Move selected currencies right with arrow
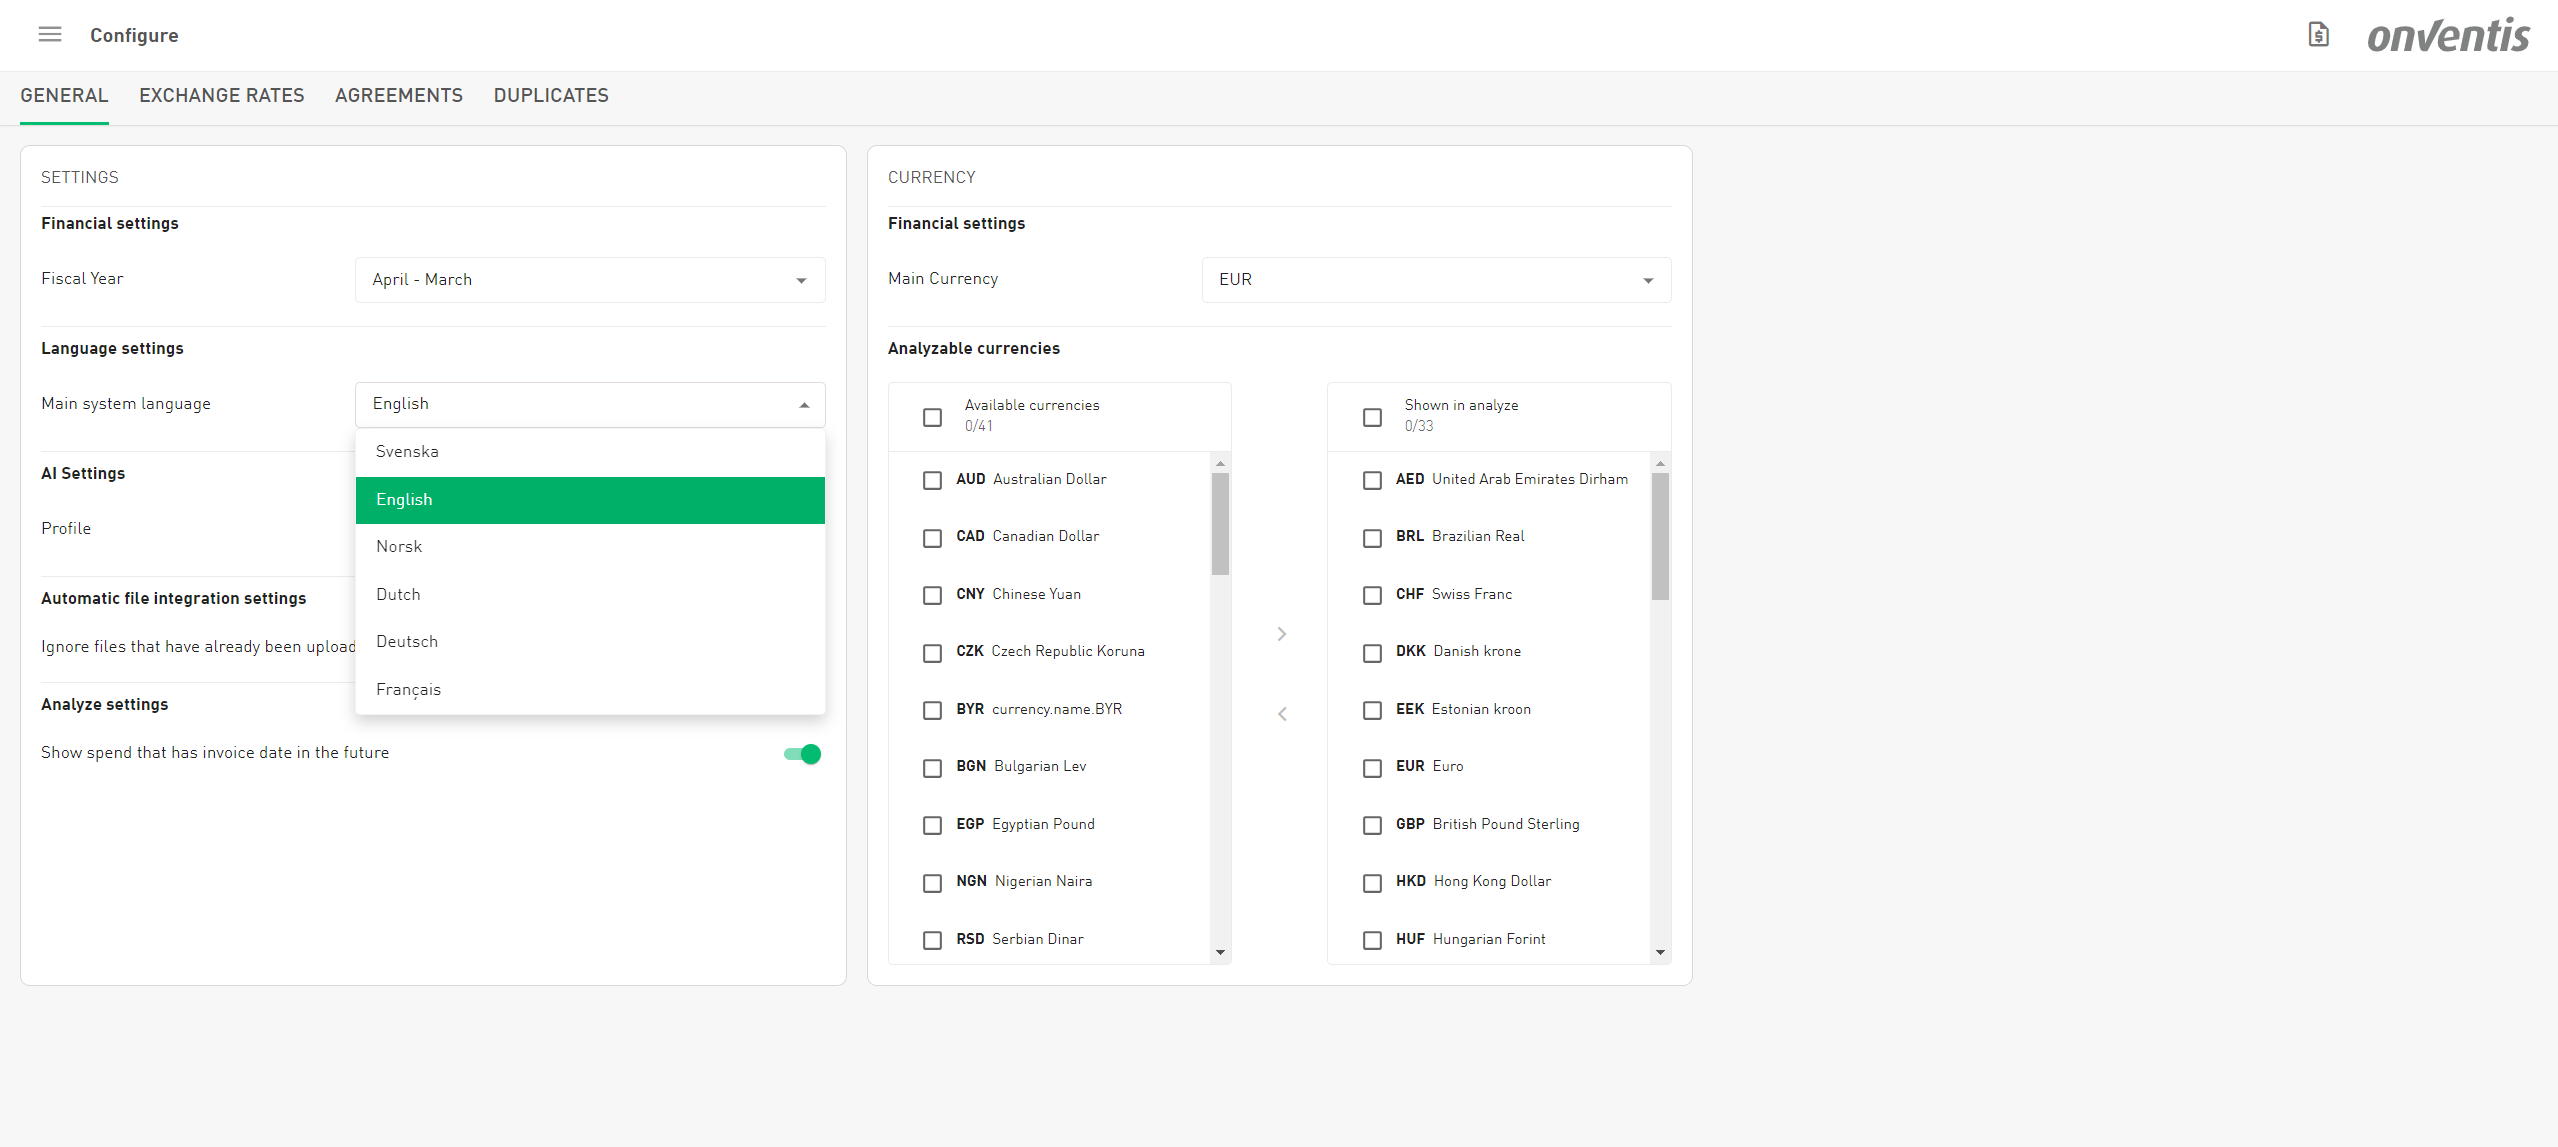 point(1281,634)
